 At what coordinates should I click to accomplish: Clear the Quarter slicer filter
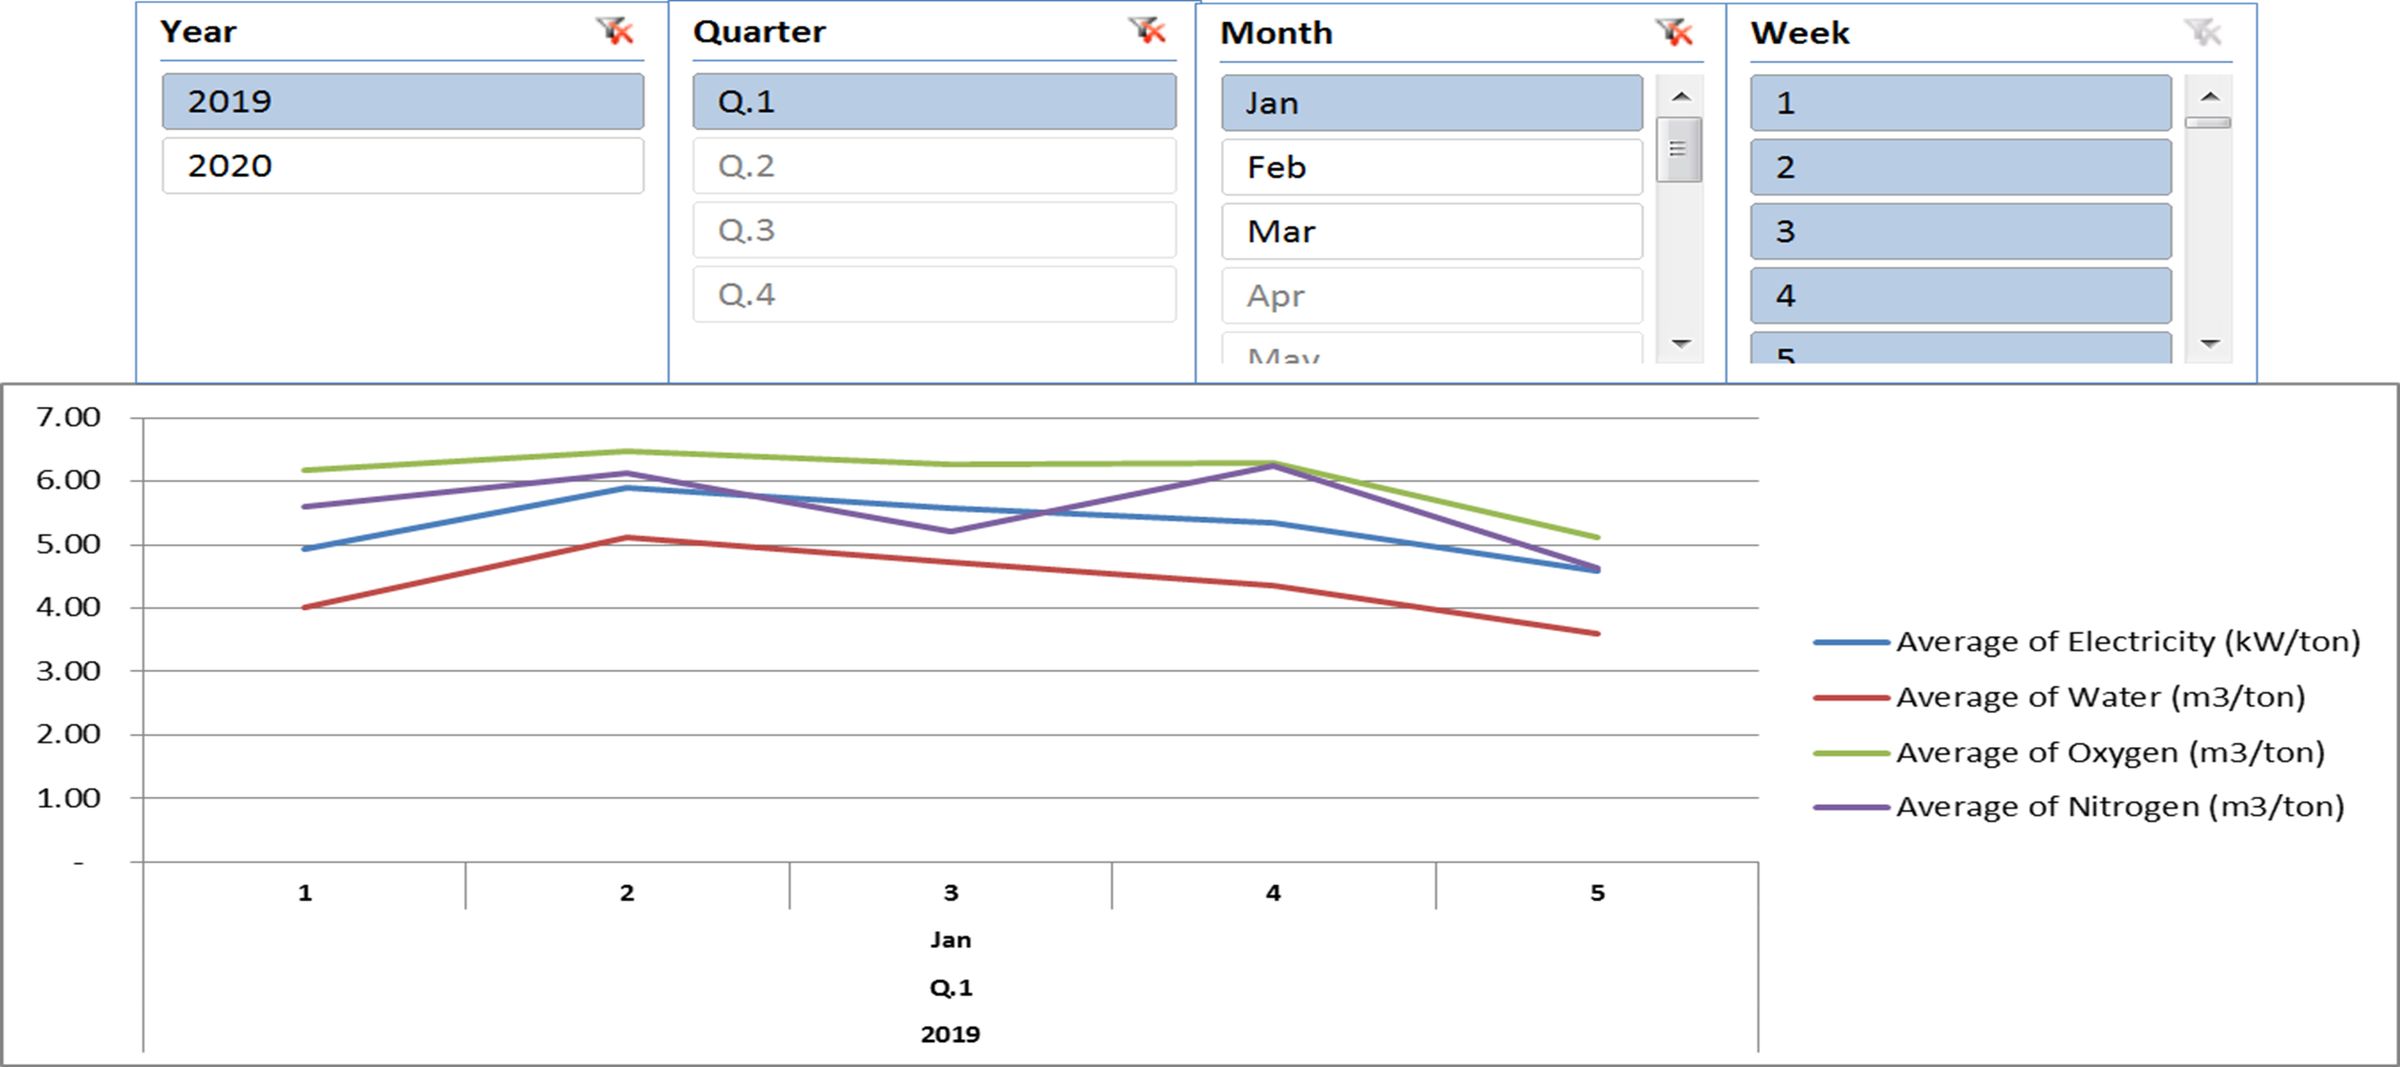[x=1148, y=31]
